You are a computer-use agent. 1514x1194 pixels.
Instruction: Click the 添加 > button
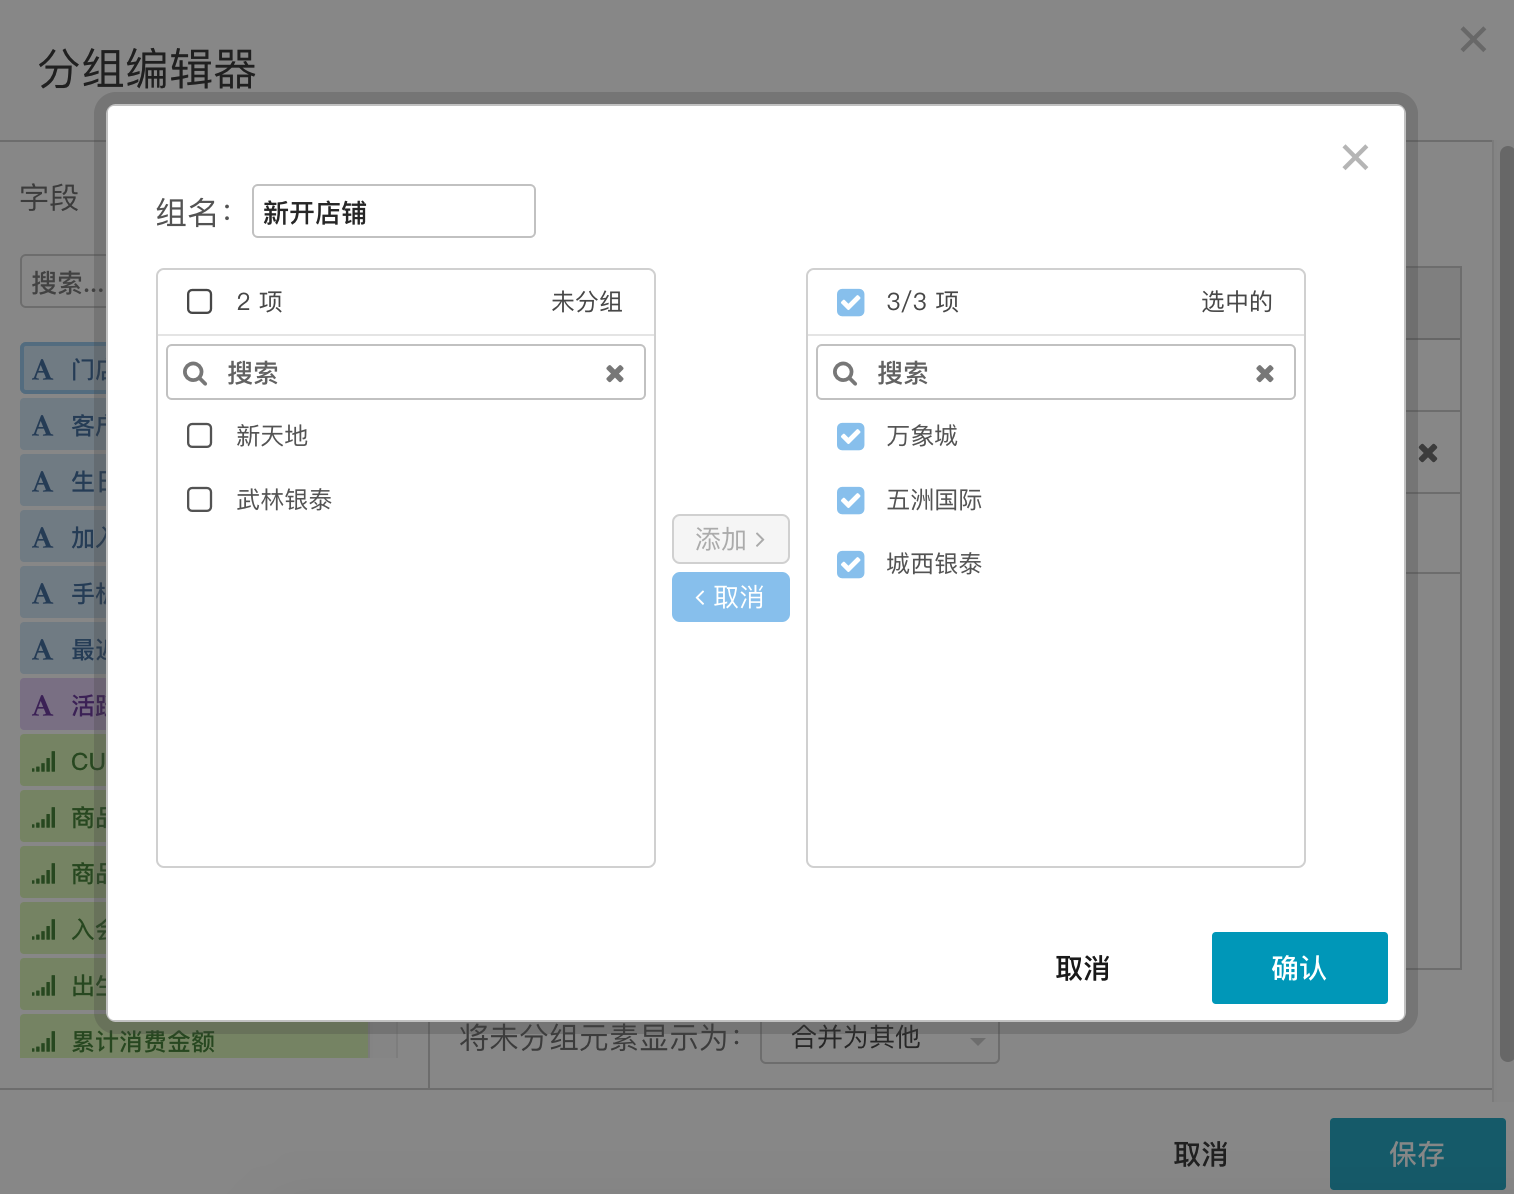click(x=731, y=539)
